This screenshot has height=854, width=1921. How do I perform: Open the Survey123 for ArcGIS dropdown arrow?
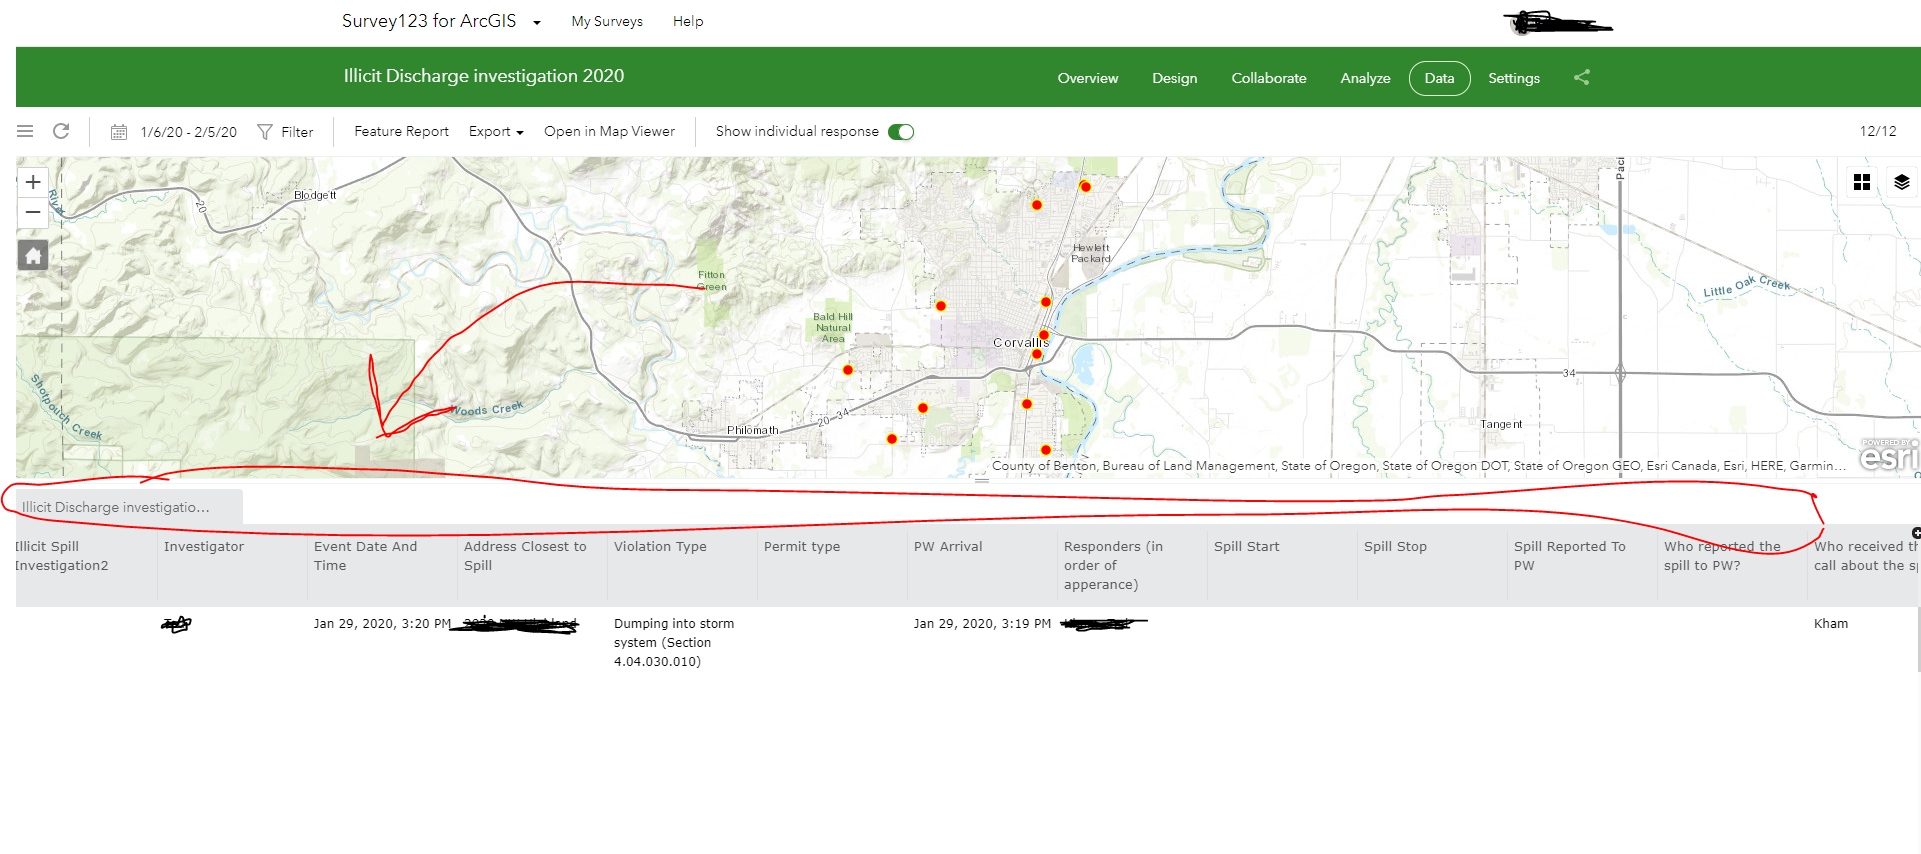537,22
